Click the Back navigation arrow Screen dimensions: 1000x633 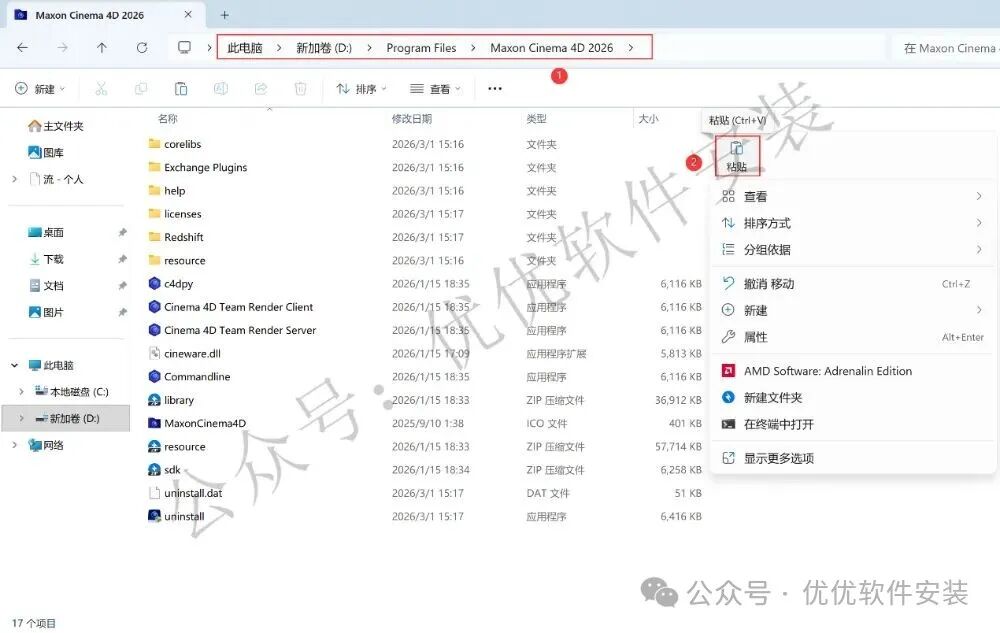click(x=22, y=48)
